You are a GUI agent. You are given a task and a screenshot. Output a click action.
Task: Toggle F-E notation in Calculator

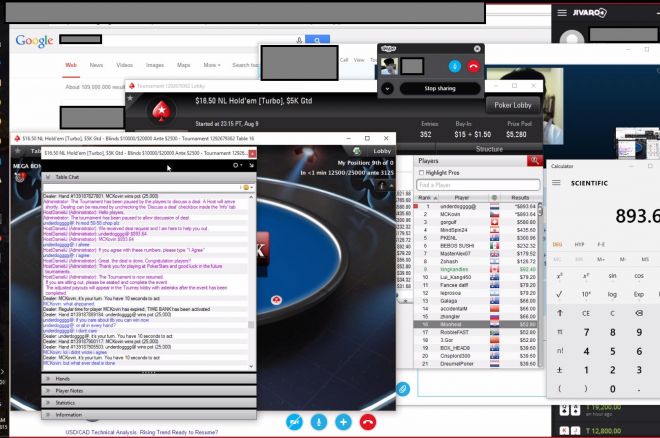coord(601,244)
